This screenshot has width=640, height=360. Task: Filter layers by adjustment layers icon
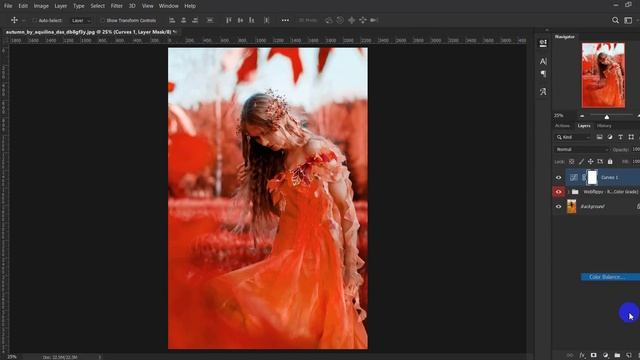tap(610, 137)
